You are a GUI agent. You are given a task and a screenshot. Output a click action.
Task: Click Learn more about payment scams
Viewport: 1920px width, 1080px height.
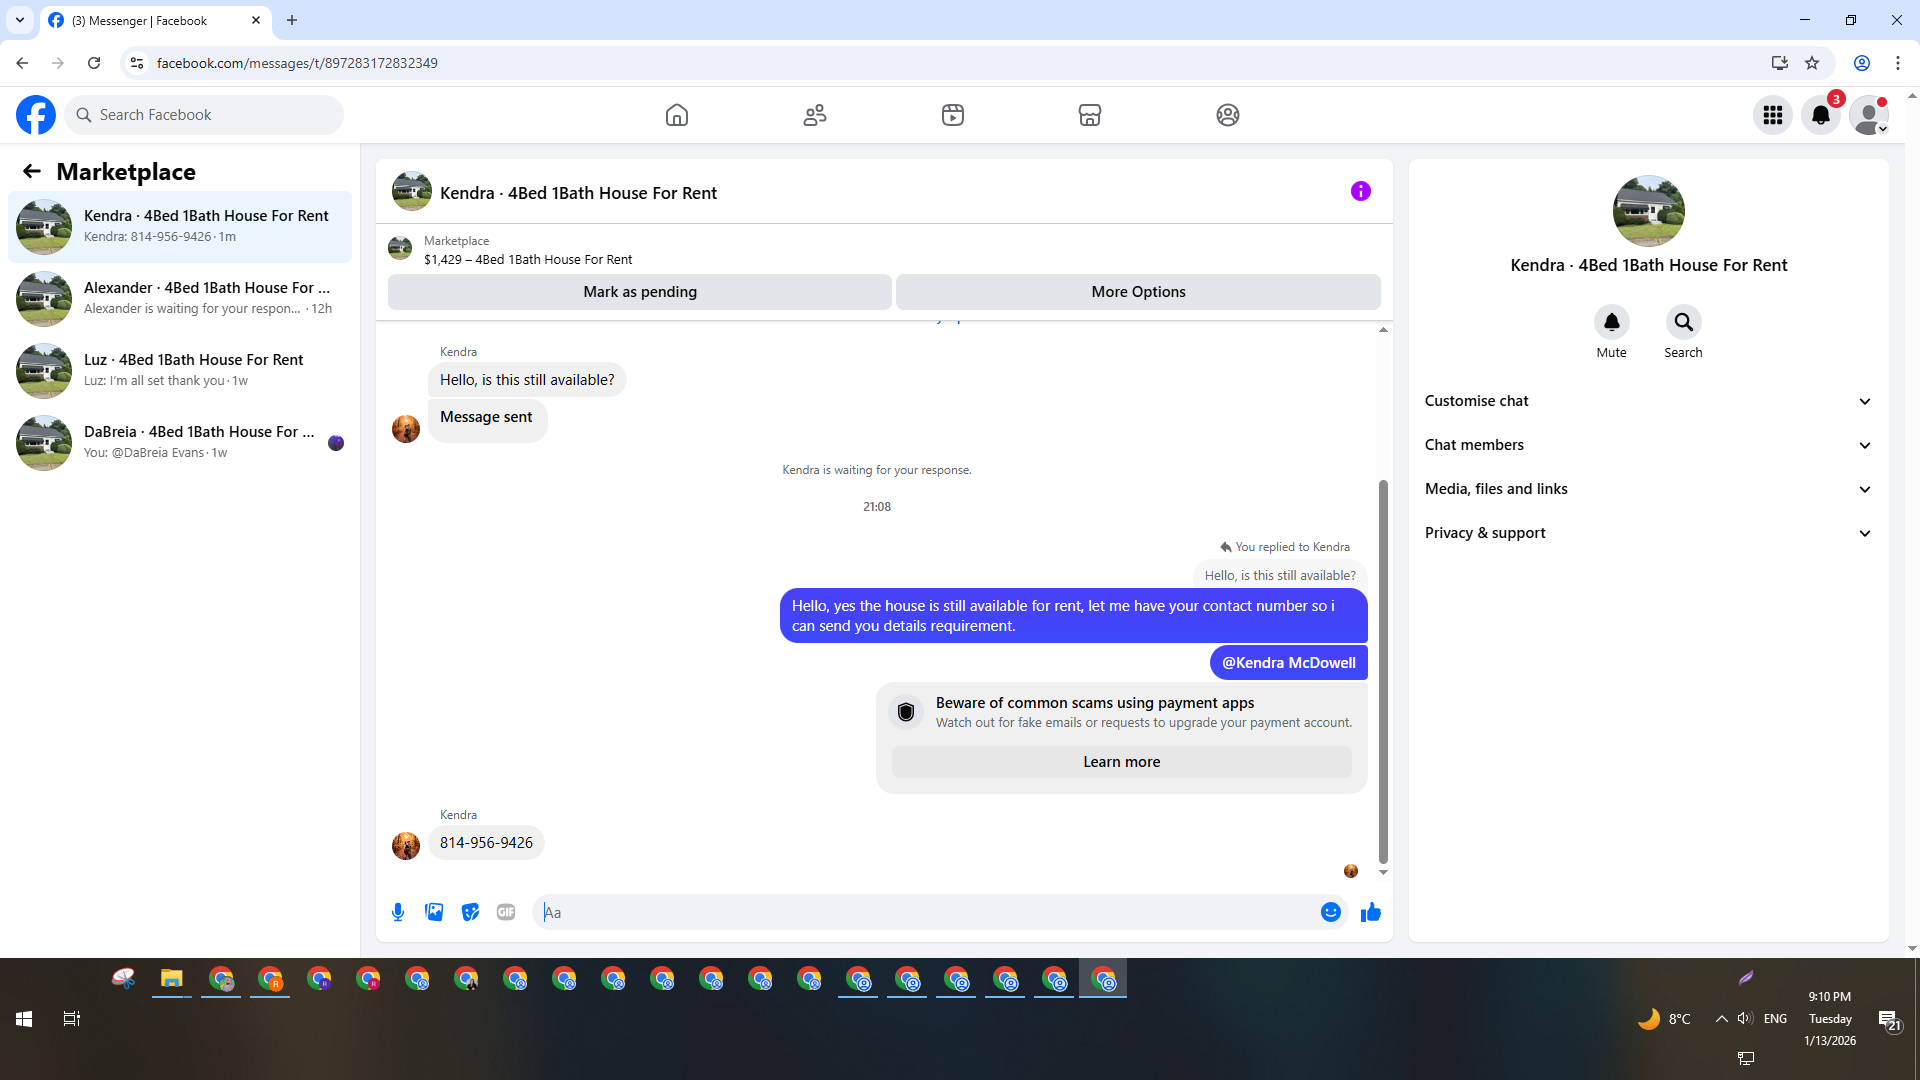pos(1121,762)
